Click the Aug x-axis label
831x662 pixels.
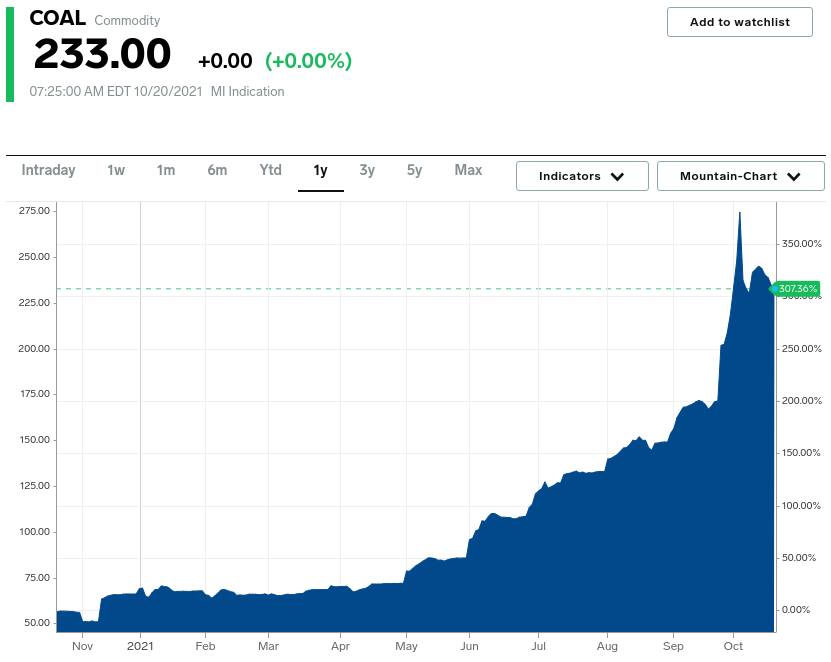click(607, 646)
